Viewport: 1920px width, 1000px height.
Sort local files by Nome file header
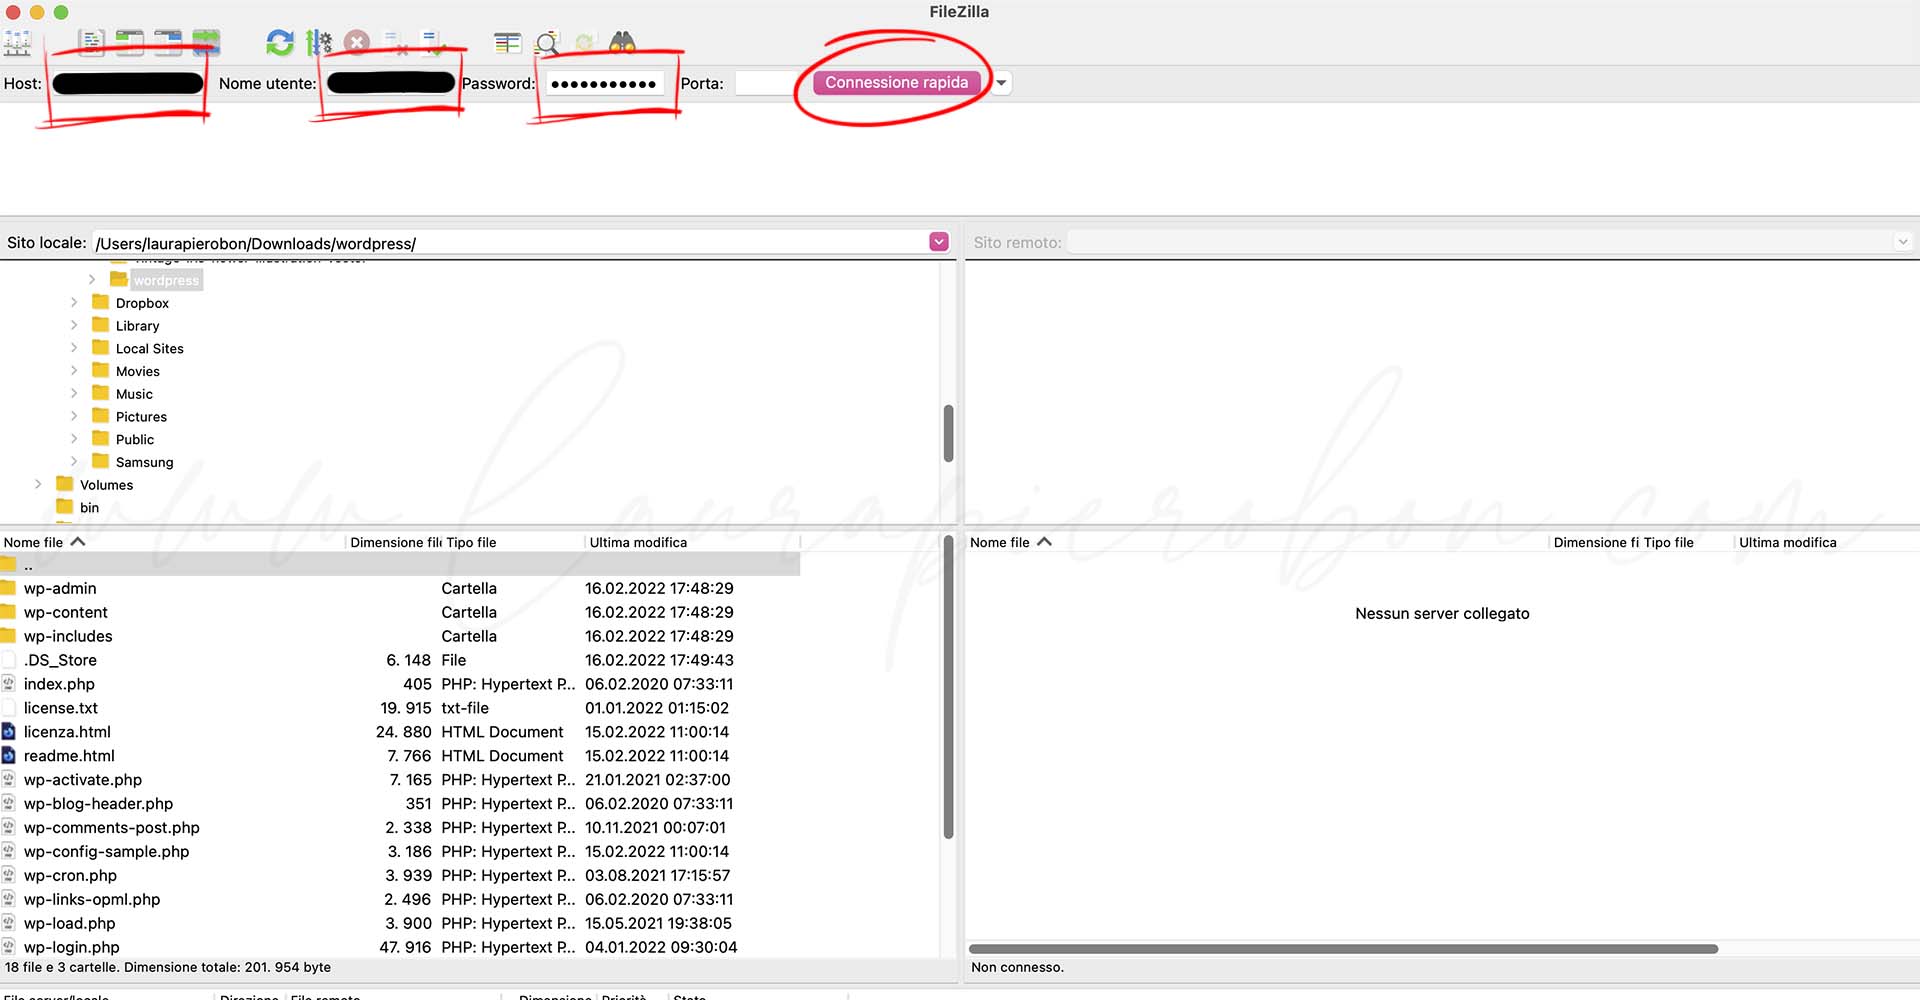click(x=33, y=542)
